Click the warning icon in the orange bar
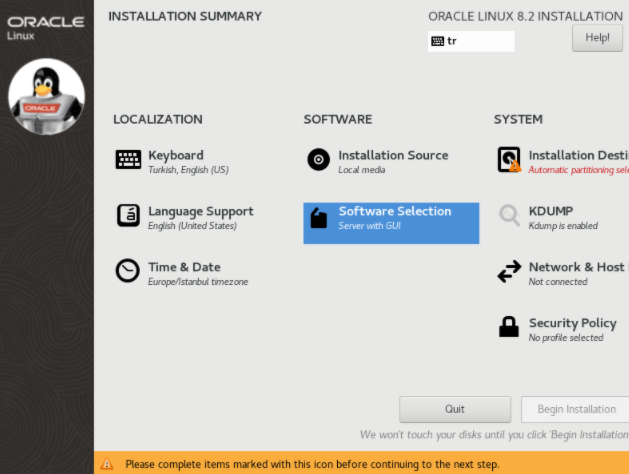629x474 pixels. click(x=107, y=464)
